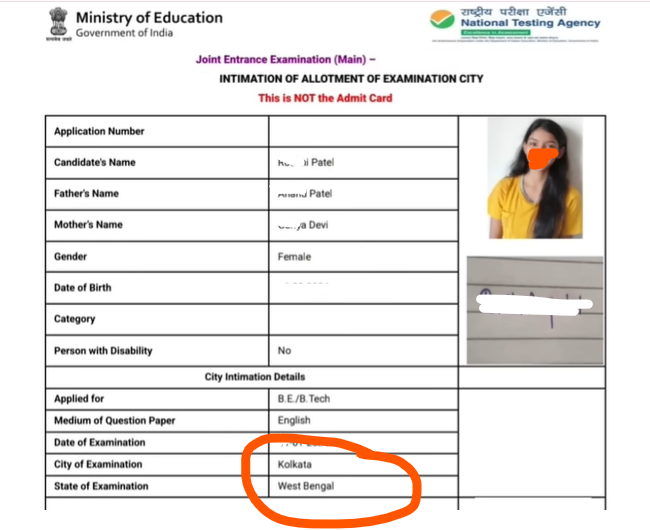Click the National Testing Agency logo
Screen dimensions: 650x530
(515, 25)
